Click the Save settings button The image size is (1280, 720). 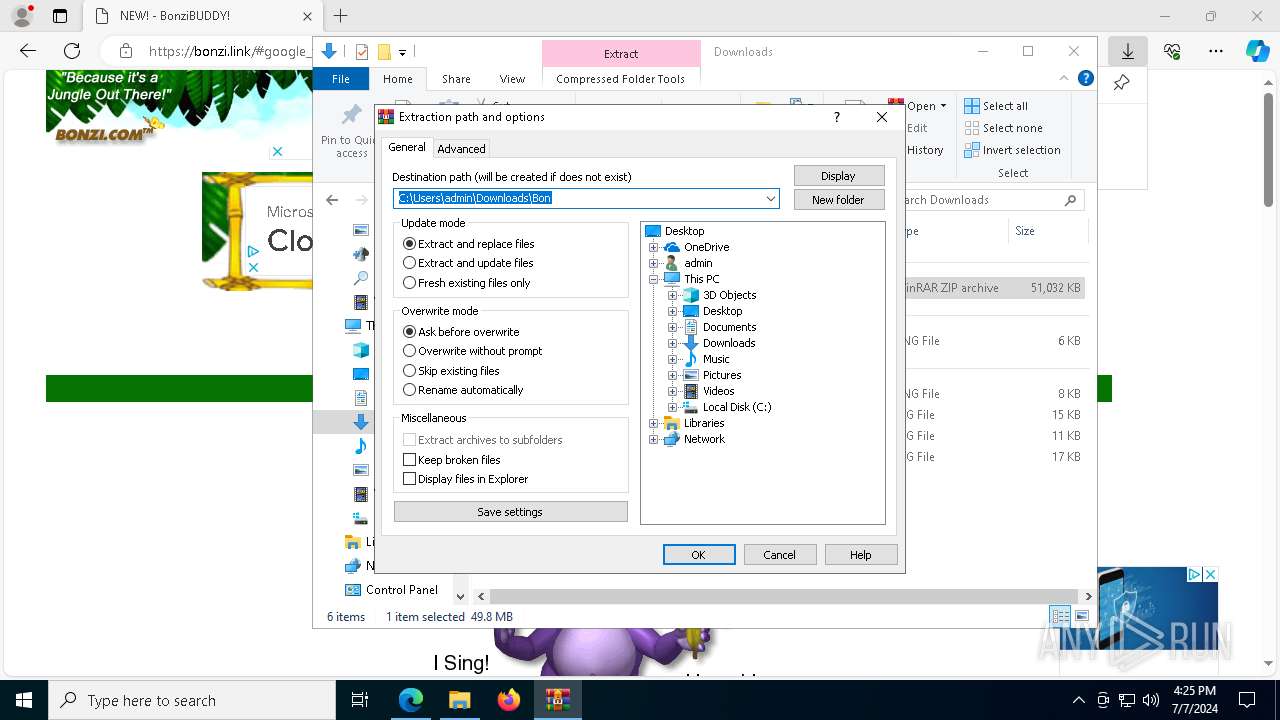click(x=510, y=512)
